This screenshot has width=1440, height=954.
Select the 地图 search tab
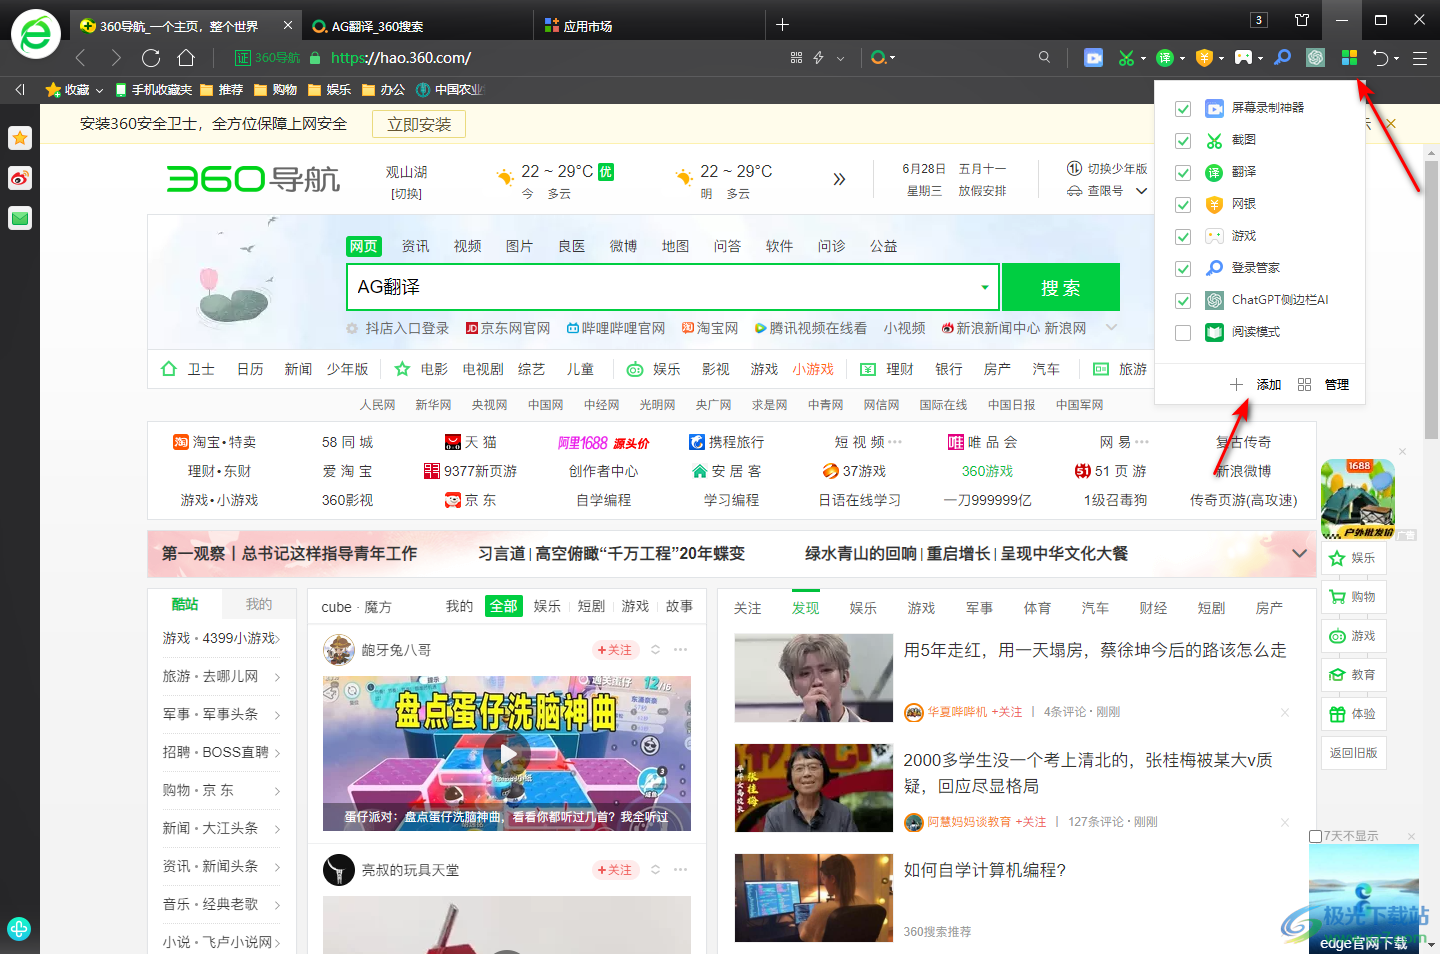tap(675, 246)
